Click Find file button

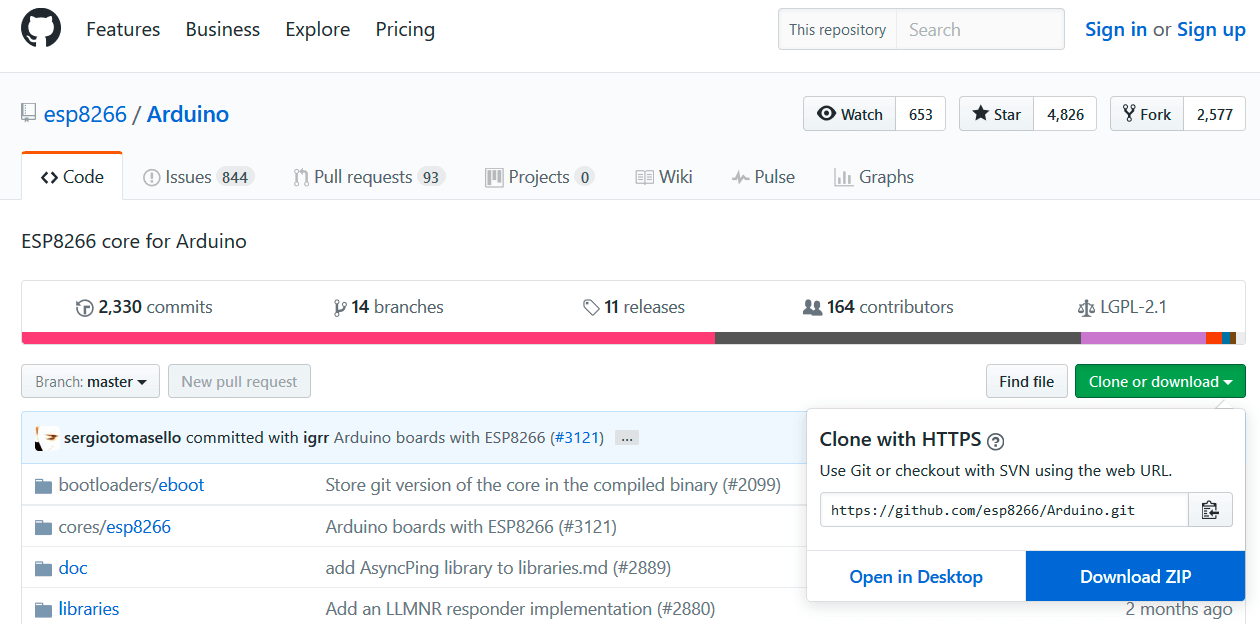tap(1026, 381)
